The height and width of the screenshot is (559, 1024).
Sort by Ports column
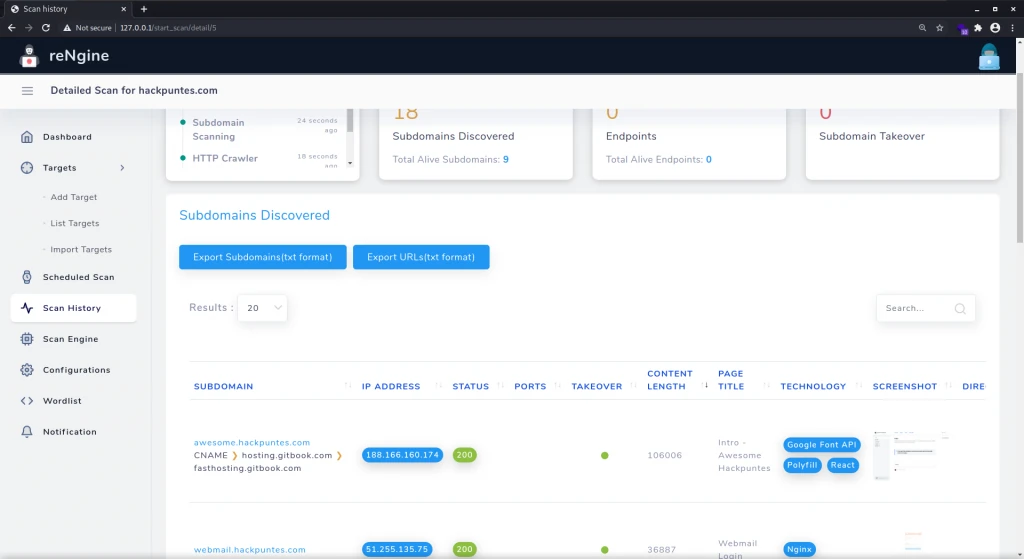point(530,387)
